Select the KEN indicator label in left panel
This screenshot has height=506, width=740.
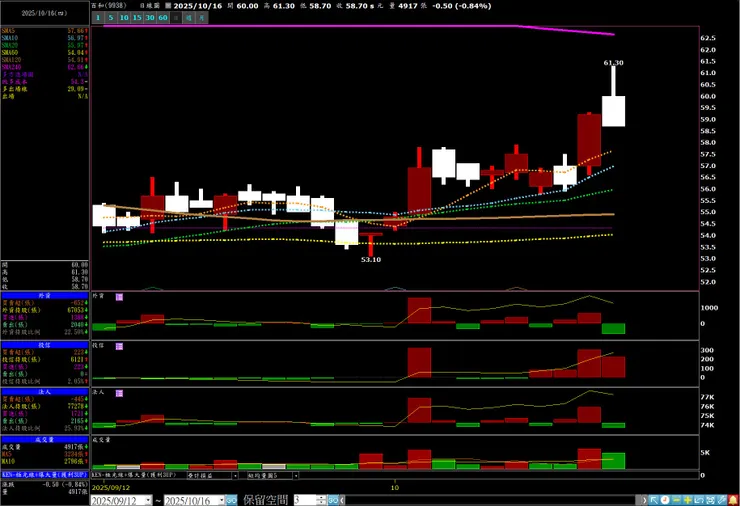coord(44,475)
